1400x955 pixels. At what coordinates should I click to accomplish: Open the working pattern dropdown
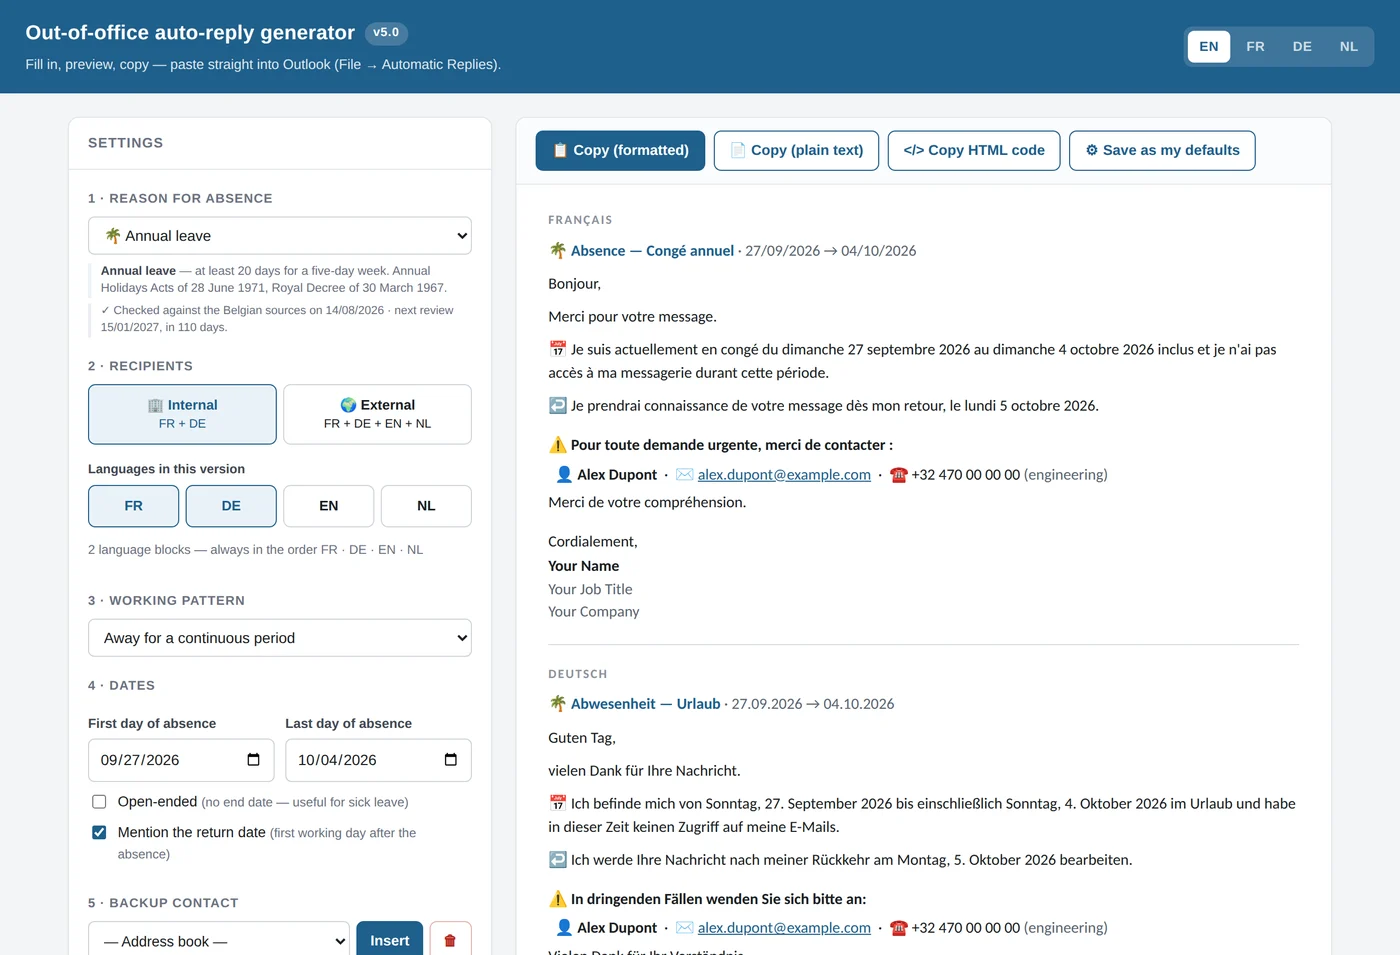pyautogui.click(x=280, y=638)
